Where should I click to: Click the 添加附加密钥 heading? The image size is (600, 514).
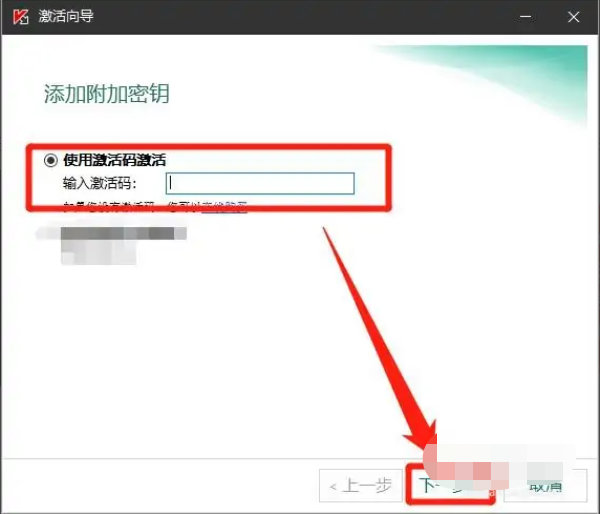coord(106,94)
